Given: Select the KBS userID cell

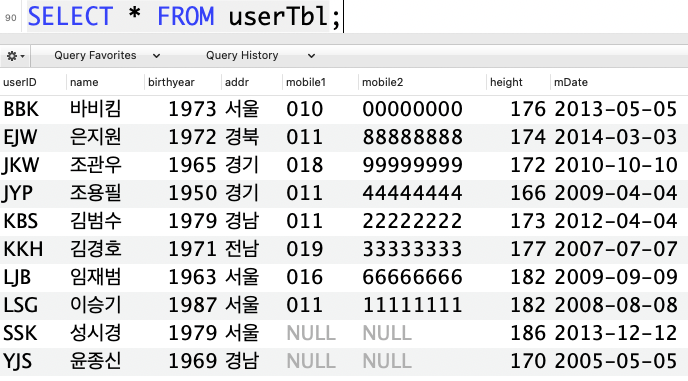Looking at the screenshot, I should [x=21, y=221].
